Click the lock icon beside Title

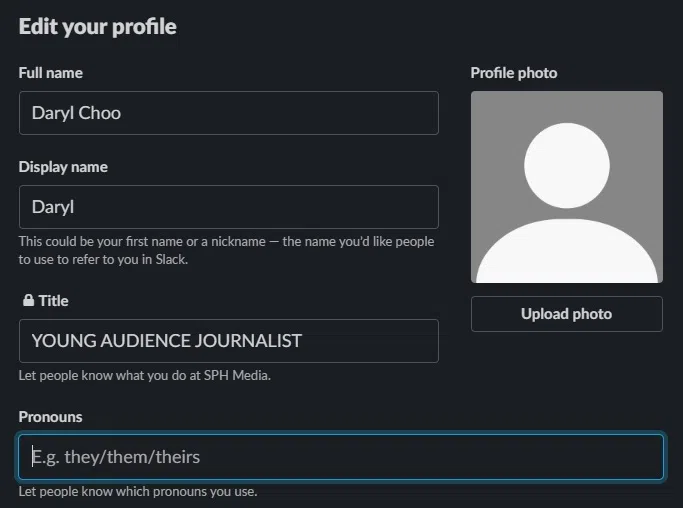(x=26, y=300)
